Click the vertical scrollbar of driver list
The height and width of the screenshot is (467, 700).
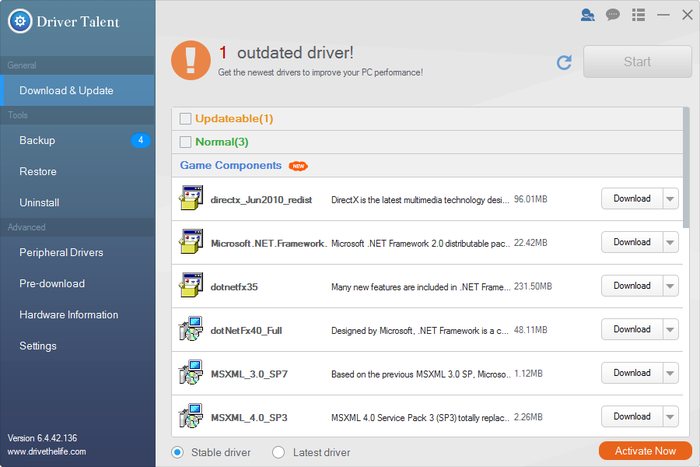pyautogui.click(x=686, y=167)
